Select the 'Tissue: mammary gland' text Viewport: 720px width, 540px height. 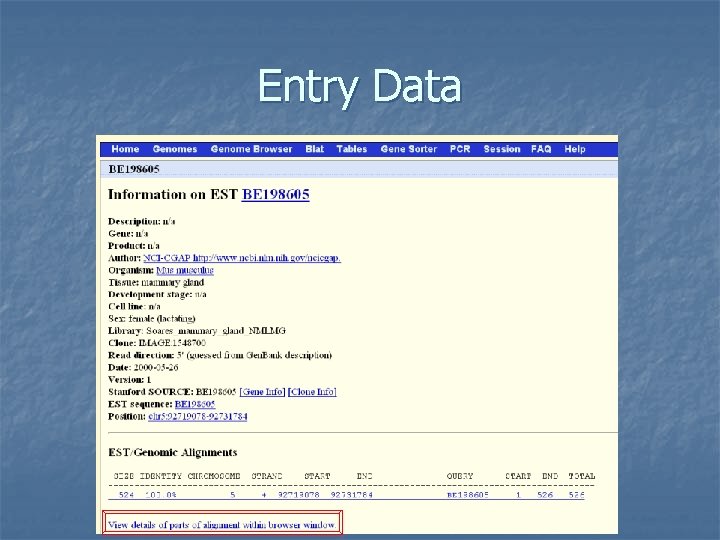(156, 282)
